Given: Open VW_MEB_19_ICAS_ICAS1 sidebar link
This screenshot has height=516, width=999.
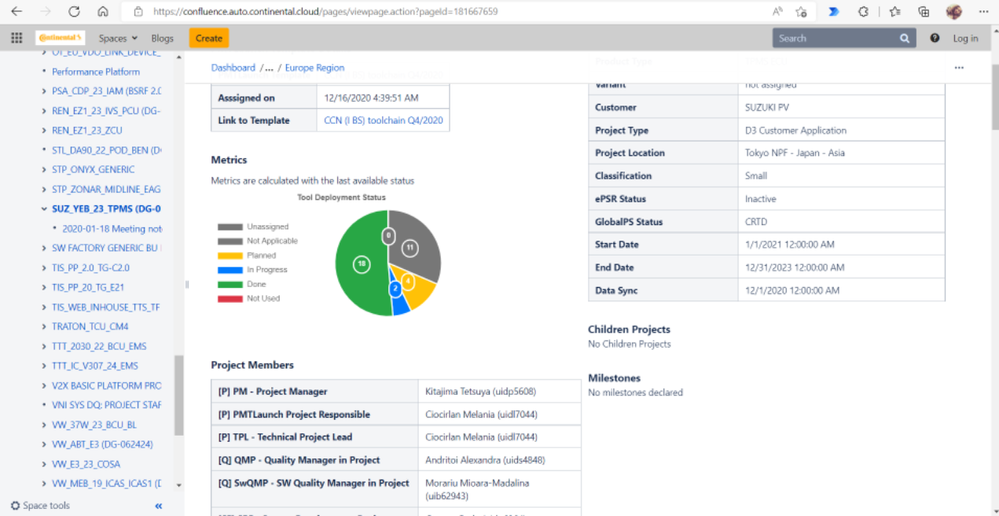Looking at the screenshot, I should (x=106, y=484).
